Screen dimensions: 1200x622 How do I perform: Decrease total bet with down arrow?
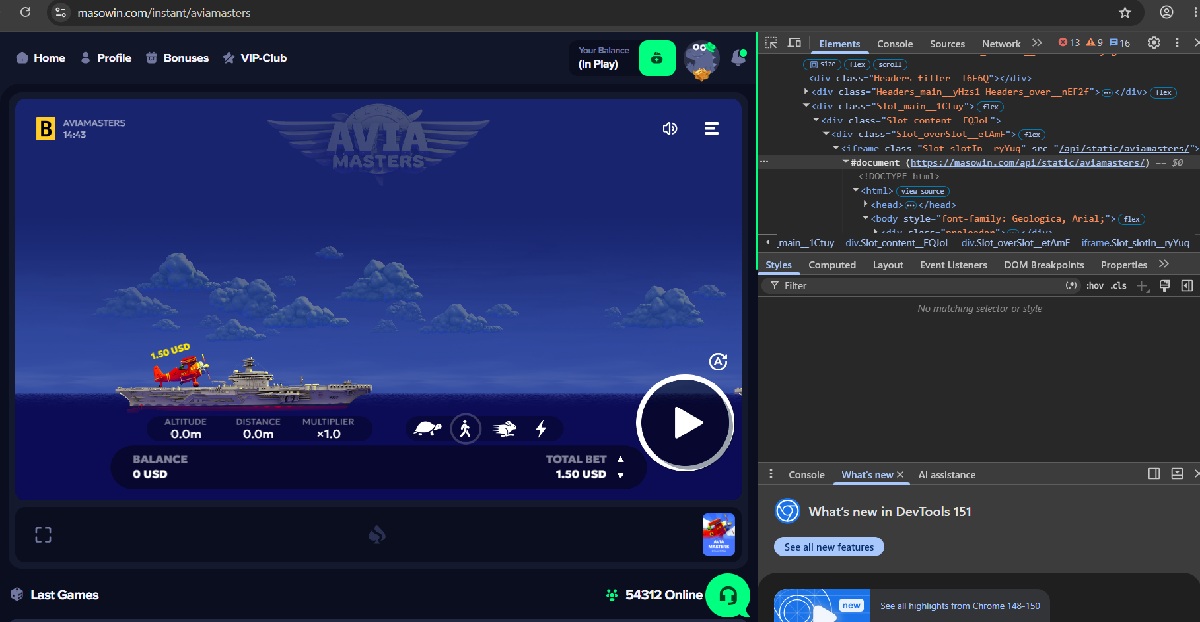pos(620,475)
